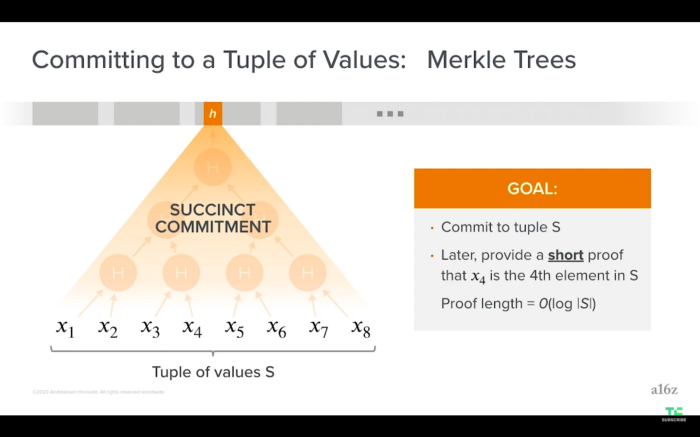Click the second gray block in chain

[x=147, y=113]
